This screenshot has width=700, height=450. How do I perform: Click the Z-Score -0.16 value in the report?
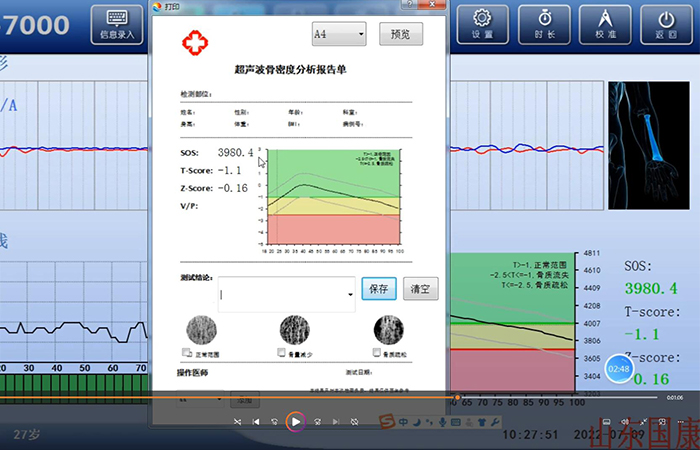233,188
